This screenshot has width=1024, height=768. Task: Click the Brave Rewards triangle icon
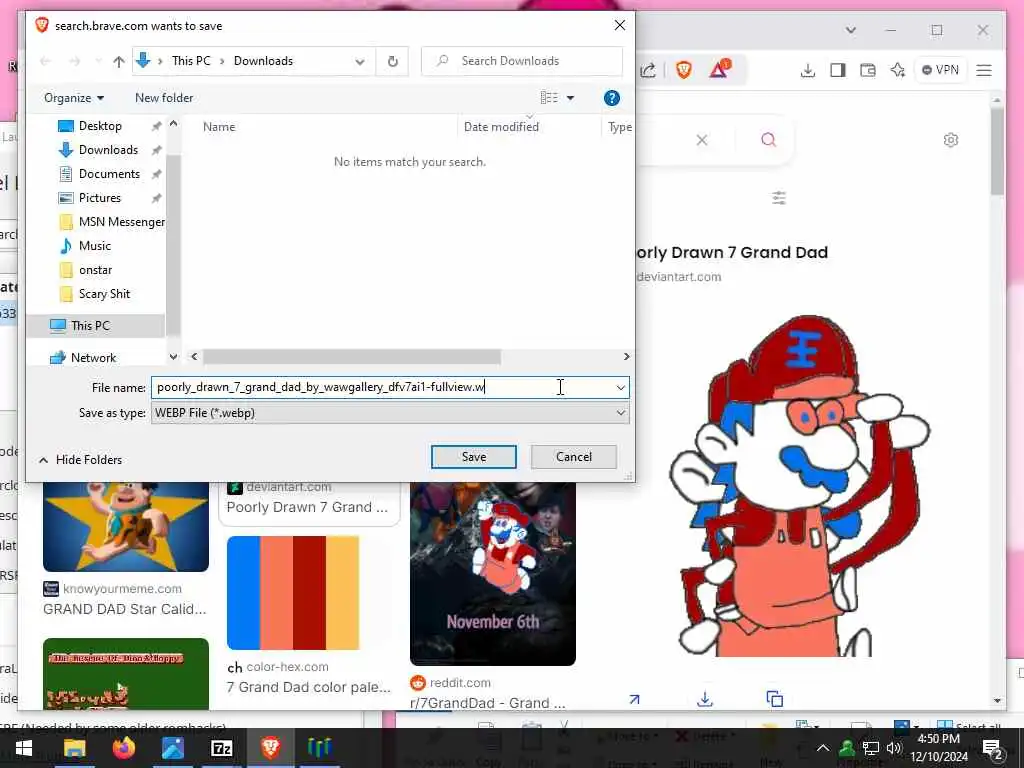[720, 69]
